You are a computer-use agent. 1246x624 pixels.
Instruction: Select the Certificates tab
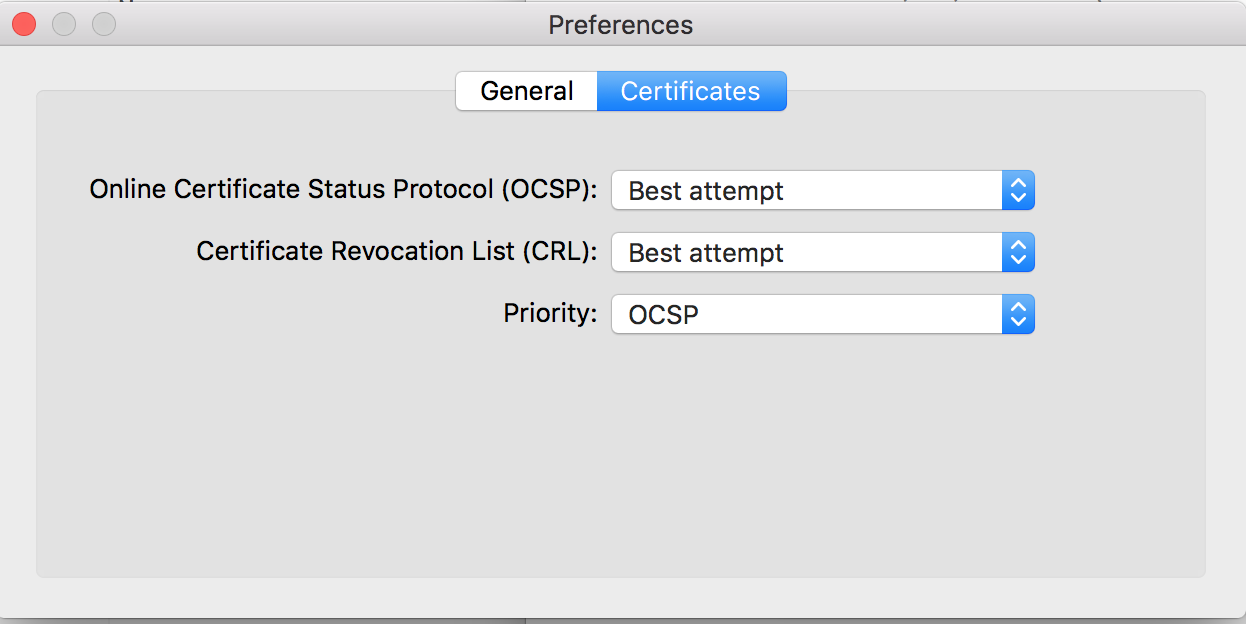[691, 91]
